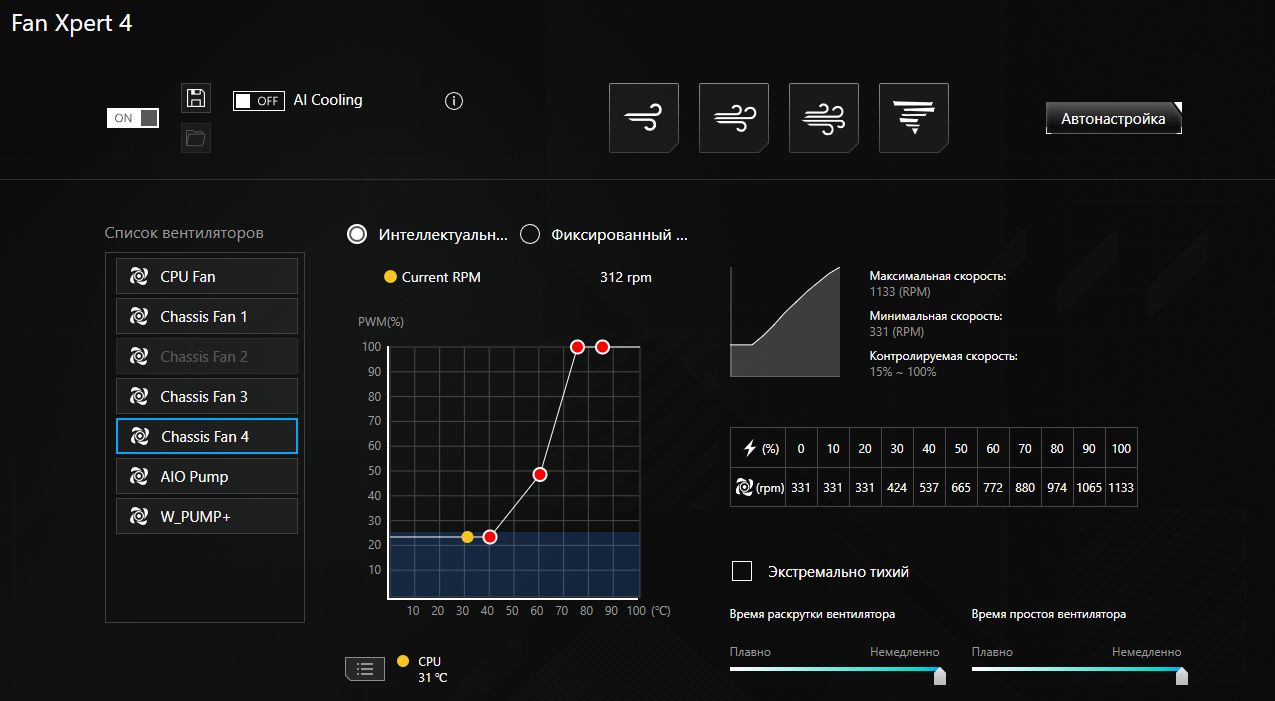Click the load profile folder icon
The image size is (1275, 701).
pyautogui.click(x=196, y=138)
